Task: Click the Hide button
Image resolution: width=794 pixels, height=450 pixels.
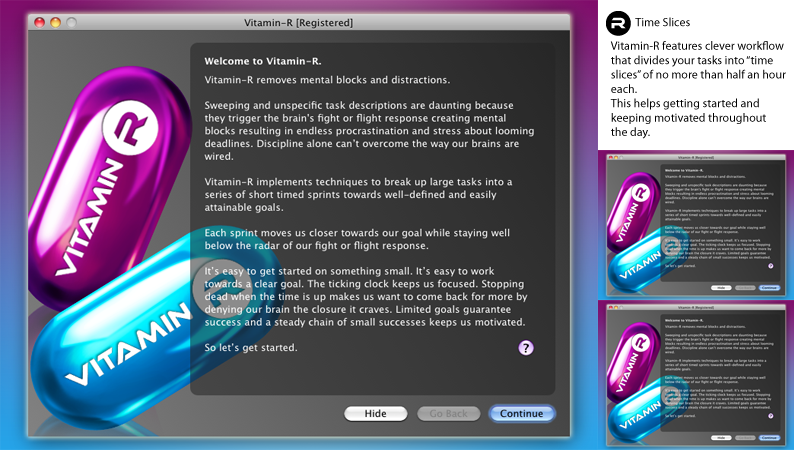Action: [x=375, y=414]
